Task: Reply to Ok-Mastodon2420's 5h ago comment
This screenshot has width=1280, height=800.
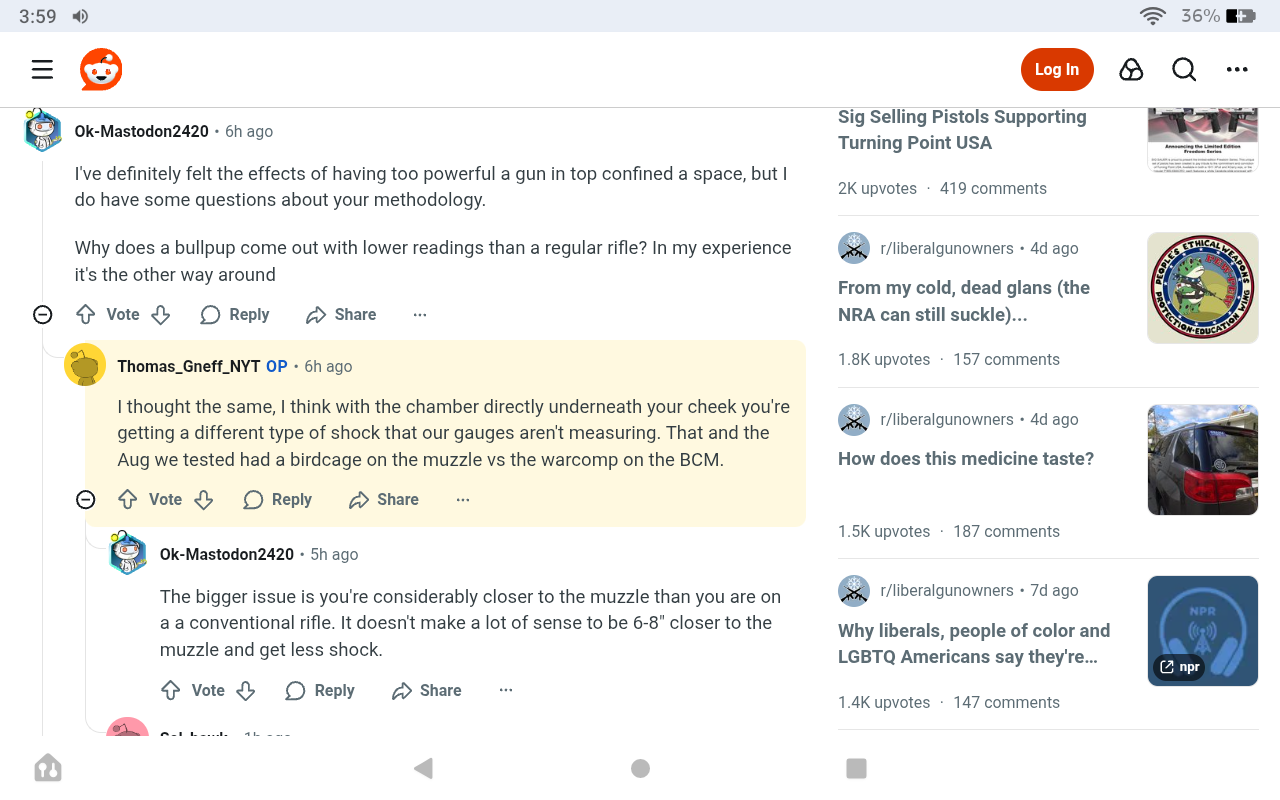Action: [320, 690]
